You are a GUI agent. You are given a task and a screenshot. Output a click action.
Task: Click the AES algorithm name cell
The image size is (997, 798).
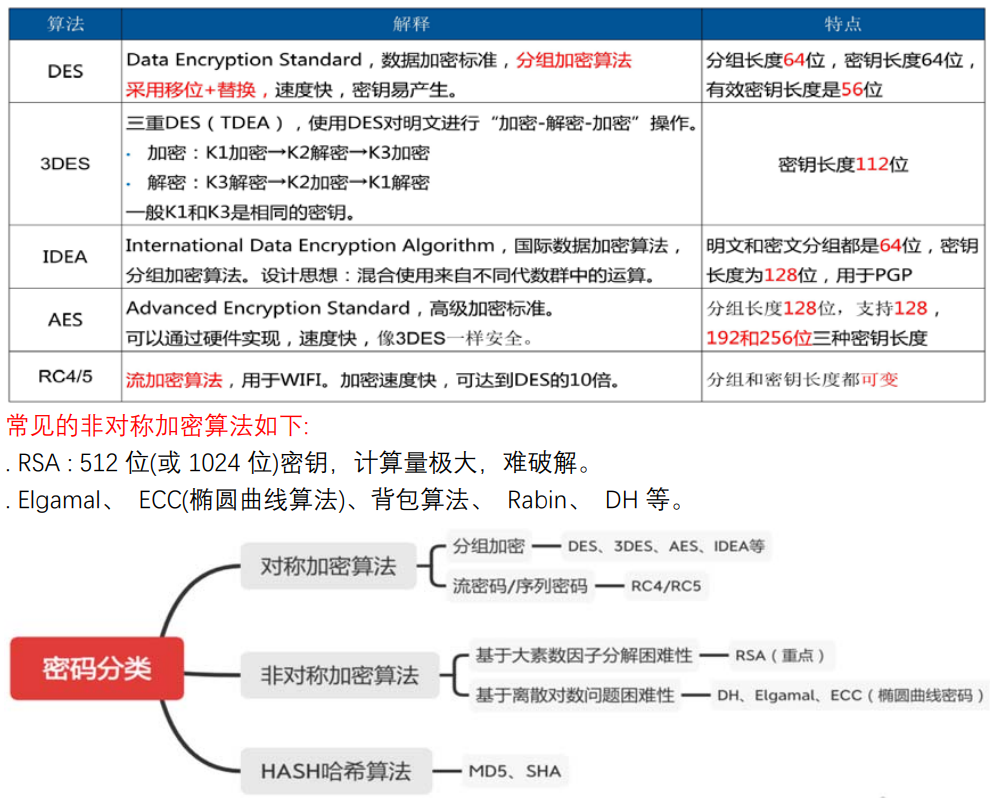click(65, 319)
